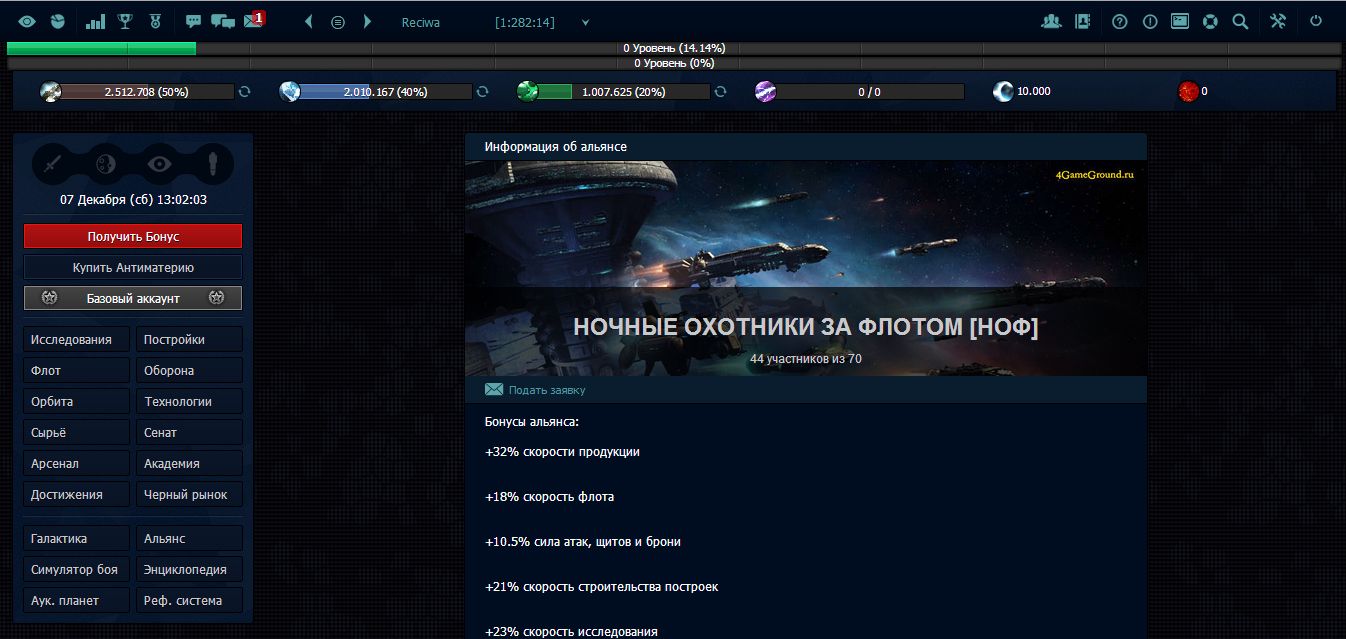Open the exclamation mark info icon
Image resolution: width=1346 pixels, height=639 pixels.
[1150, 21]
